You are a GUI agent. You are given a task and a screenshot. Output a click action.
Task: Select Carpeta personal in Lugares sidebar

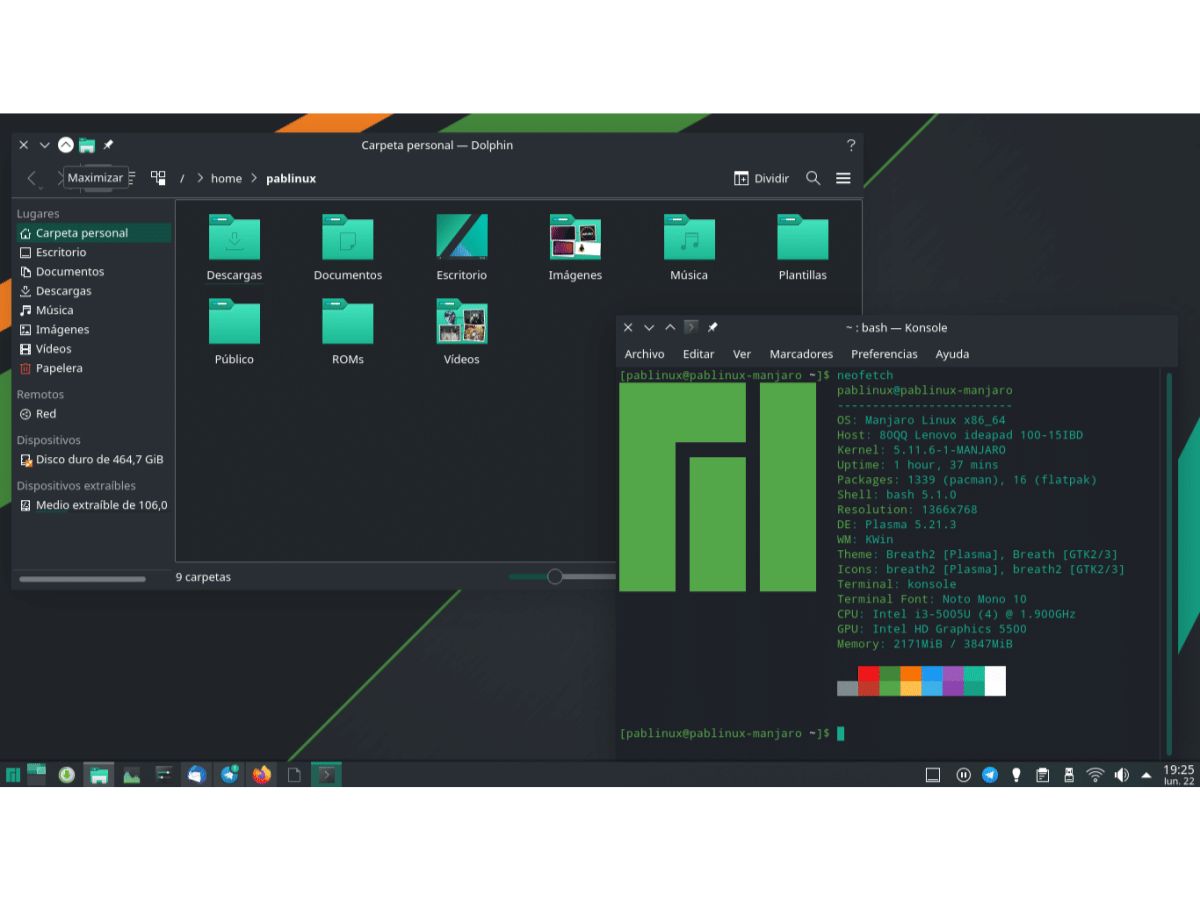click(93, 233)
